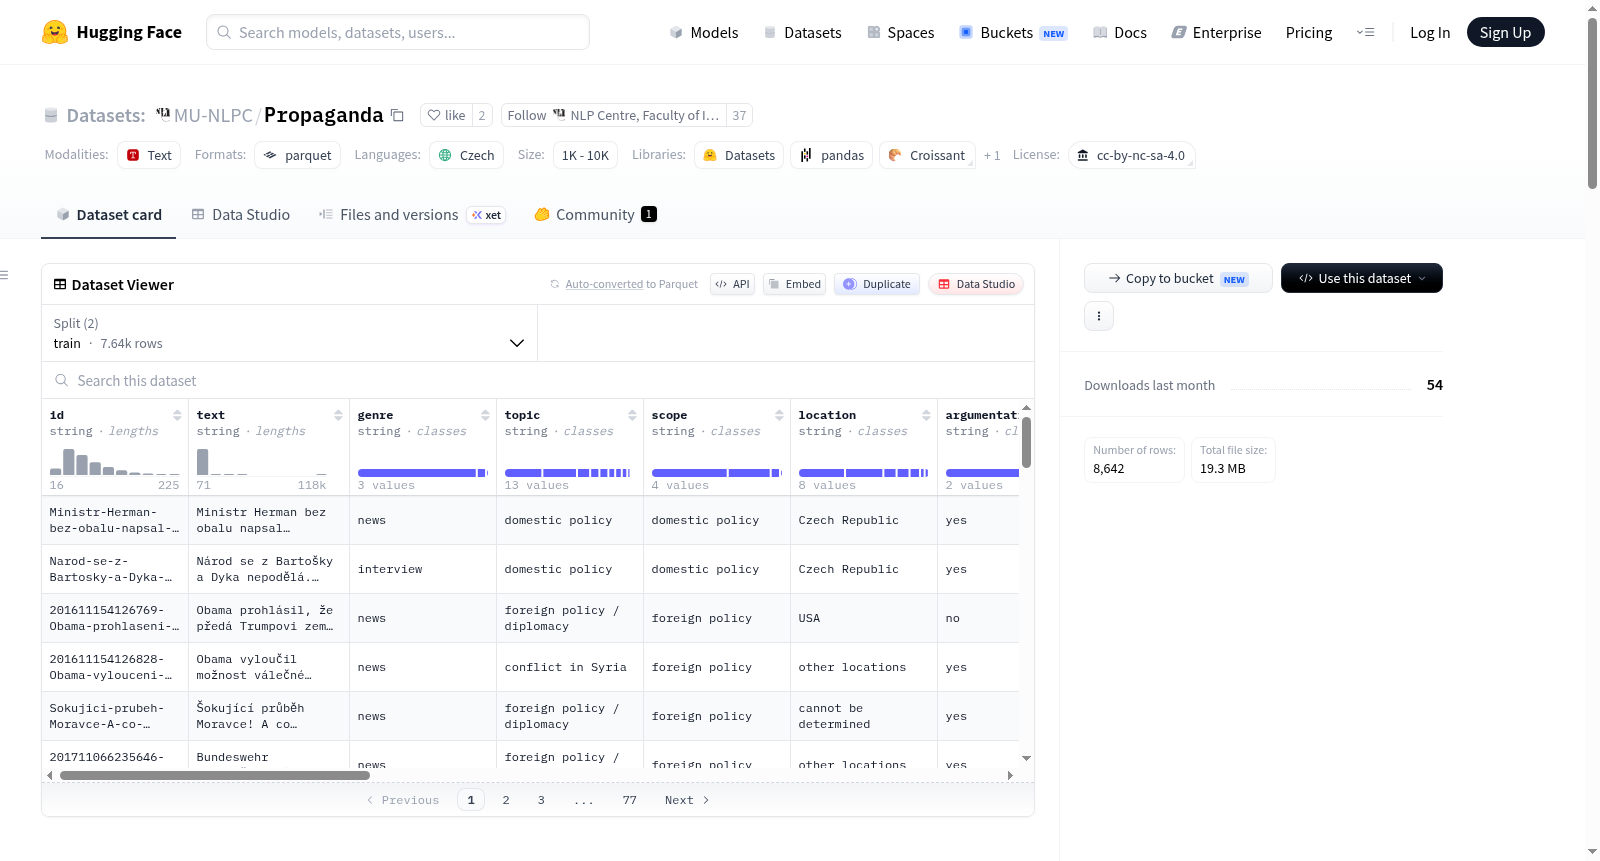Jump to page 77 of the dataset

pyautogui.click(x=629, y=800)
